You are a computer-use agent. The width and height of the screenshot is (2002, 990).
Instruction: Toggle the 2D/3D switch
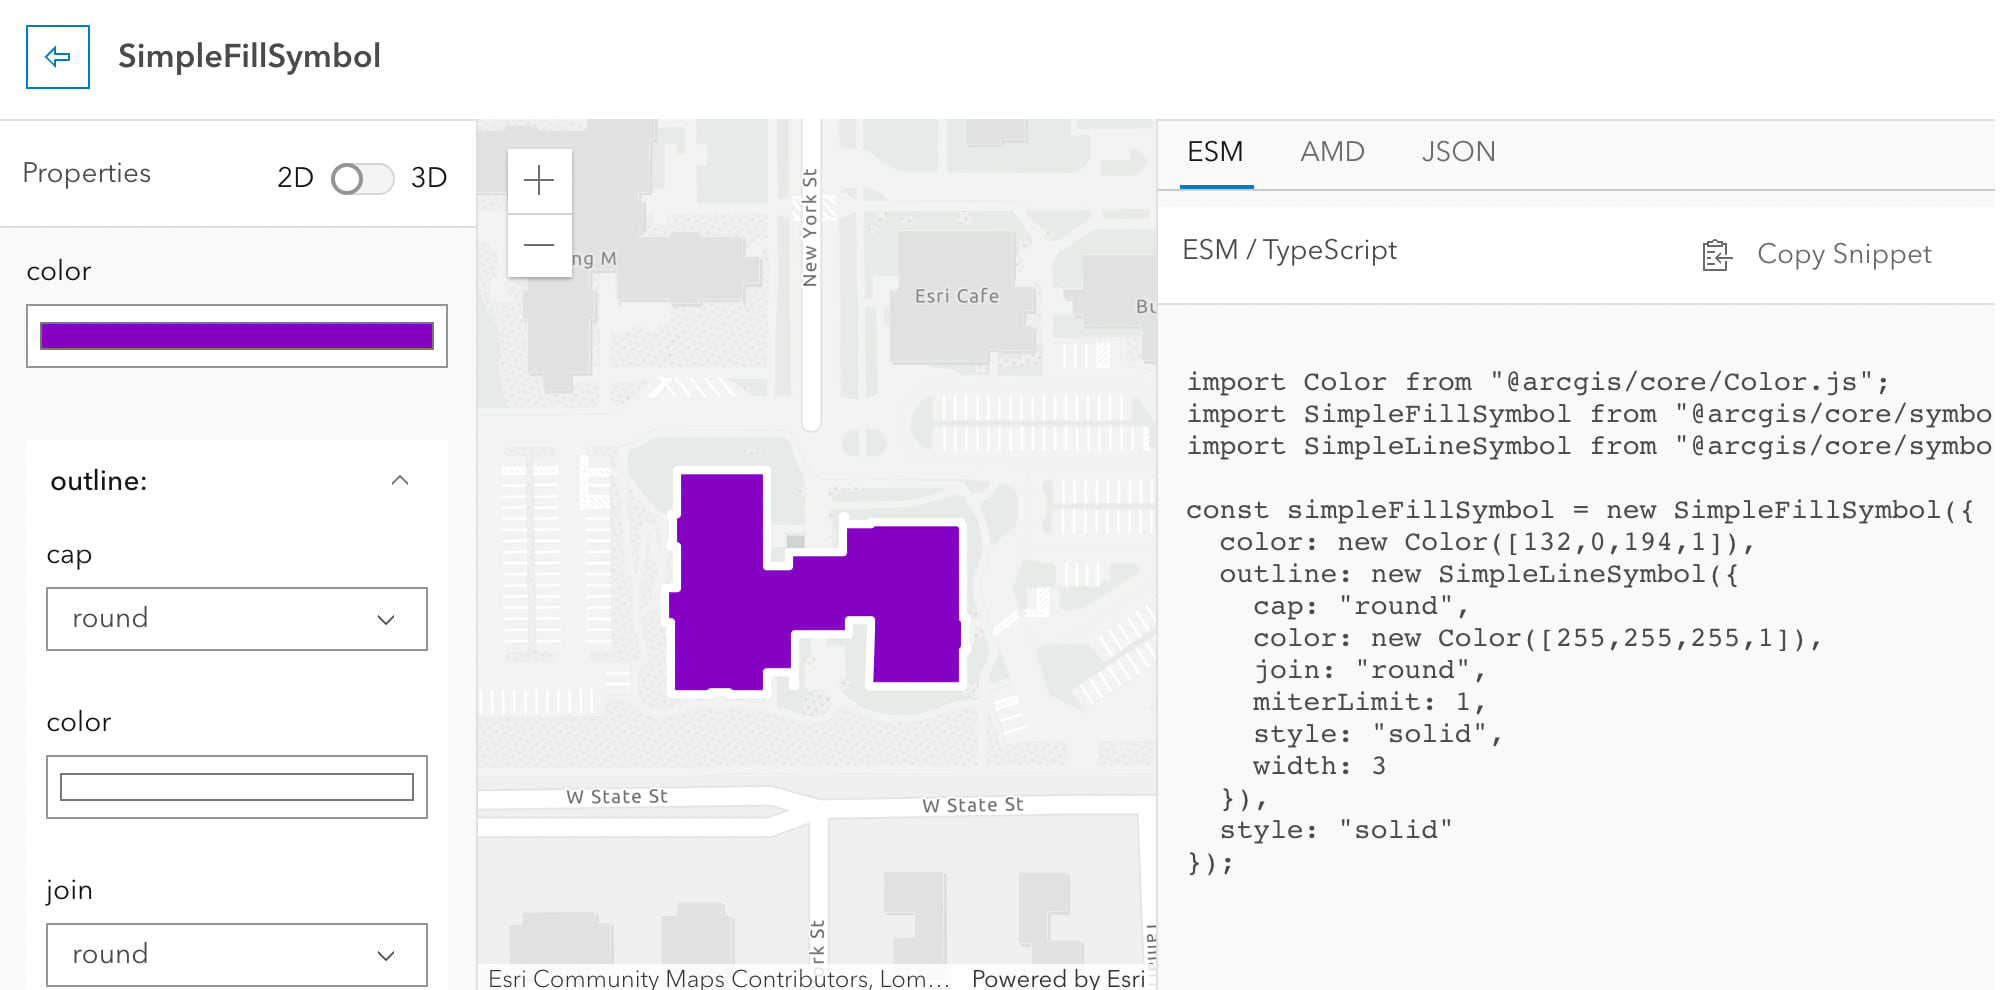362,179
